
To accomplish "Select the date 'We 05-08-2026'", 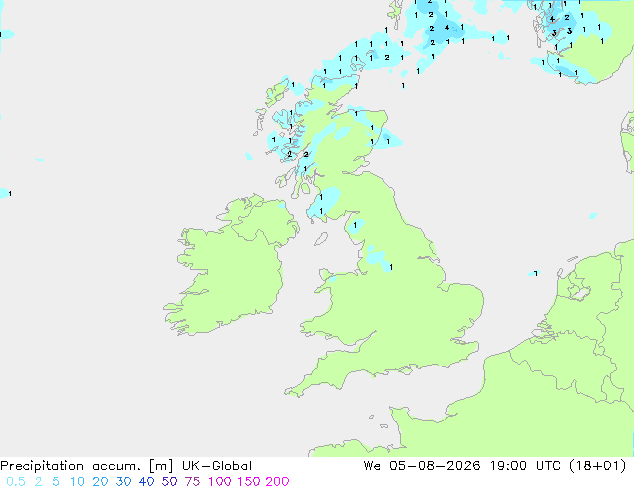I will pyautogui.click(x=422, y=466).
